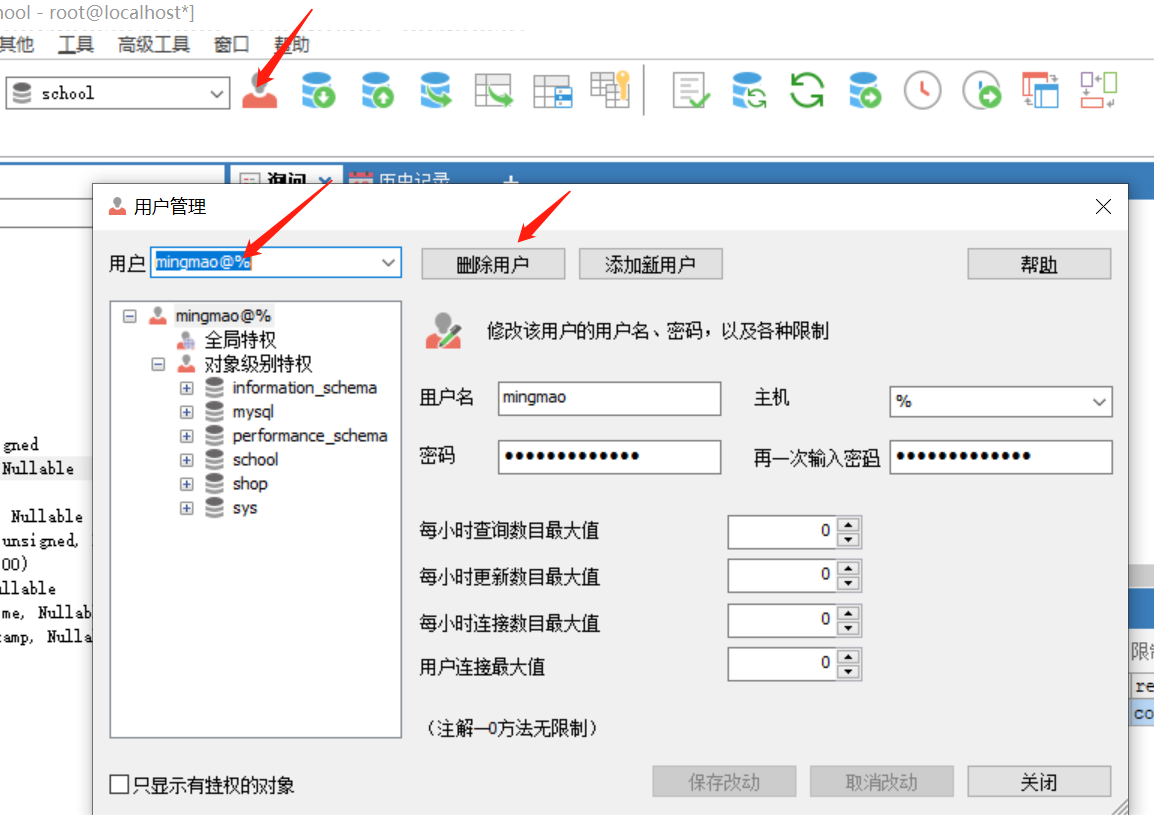Click the checklist document toolbar icon
Image resolution: width=1154 pixels, height=815 pixels.
[x=690, y=91]
